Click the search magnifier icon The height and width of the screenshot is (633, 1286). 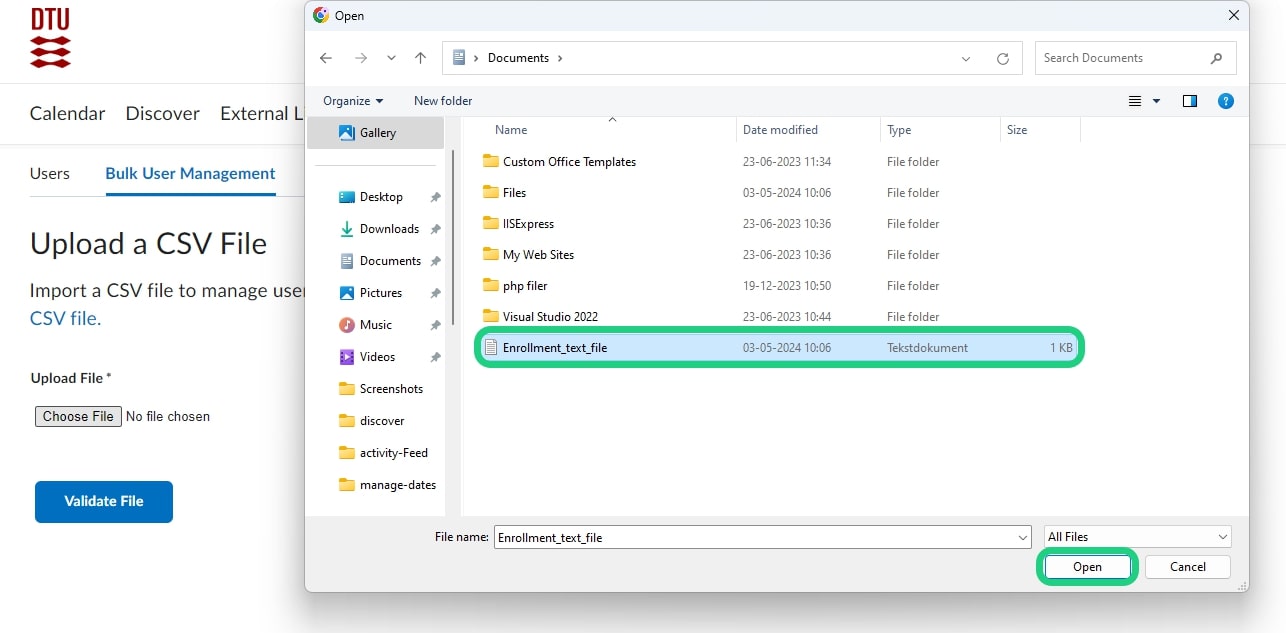point(1216,58)
